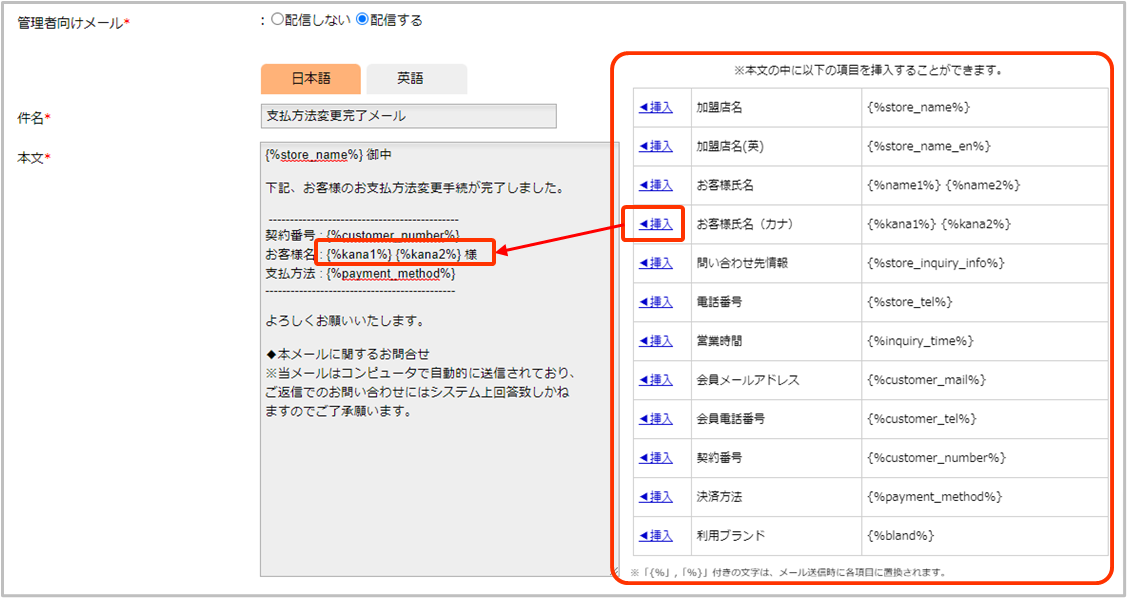The width and height of the screenshot is (1127, 598).
Task: Insert the 問い合わせ先情報 placeholder
Action: coord(656,263)
